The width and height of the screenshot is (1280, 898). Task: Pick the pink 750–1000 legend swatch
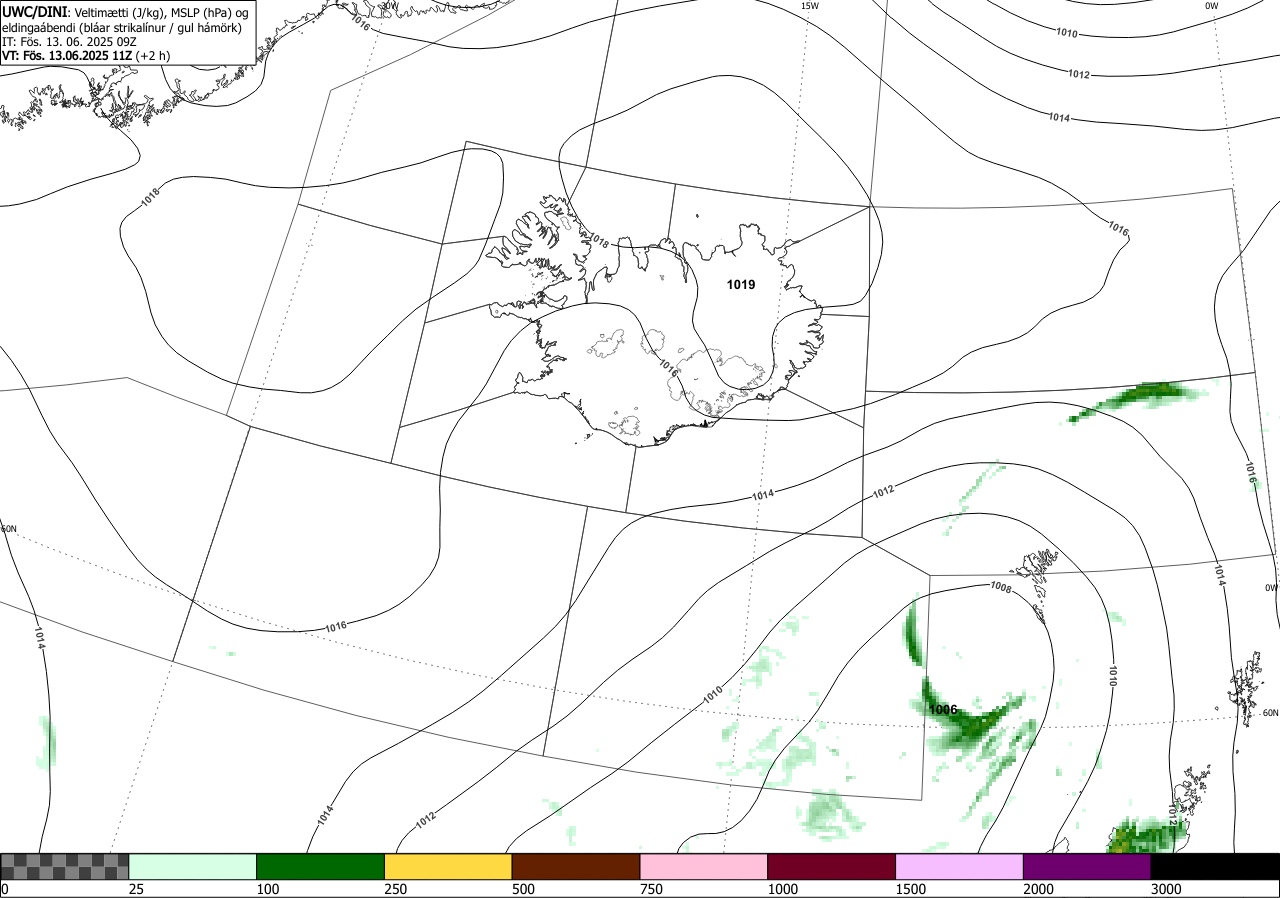(704, 866)
